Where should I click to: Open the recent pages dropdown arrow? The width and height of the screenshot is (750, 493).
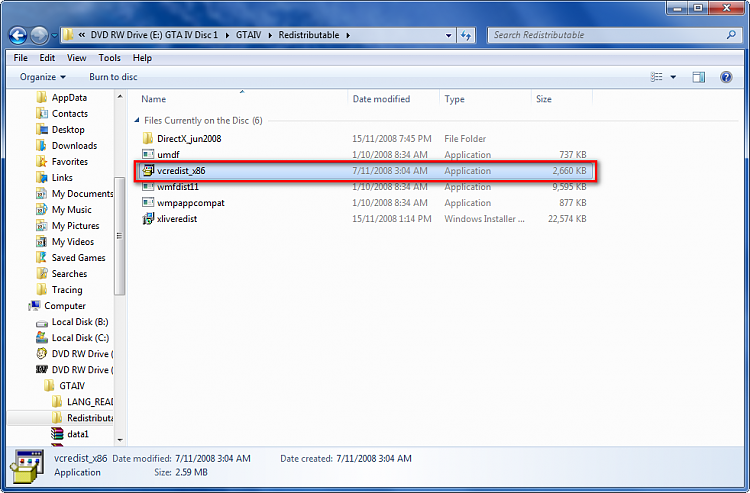[x=54, y=35]
